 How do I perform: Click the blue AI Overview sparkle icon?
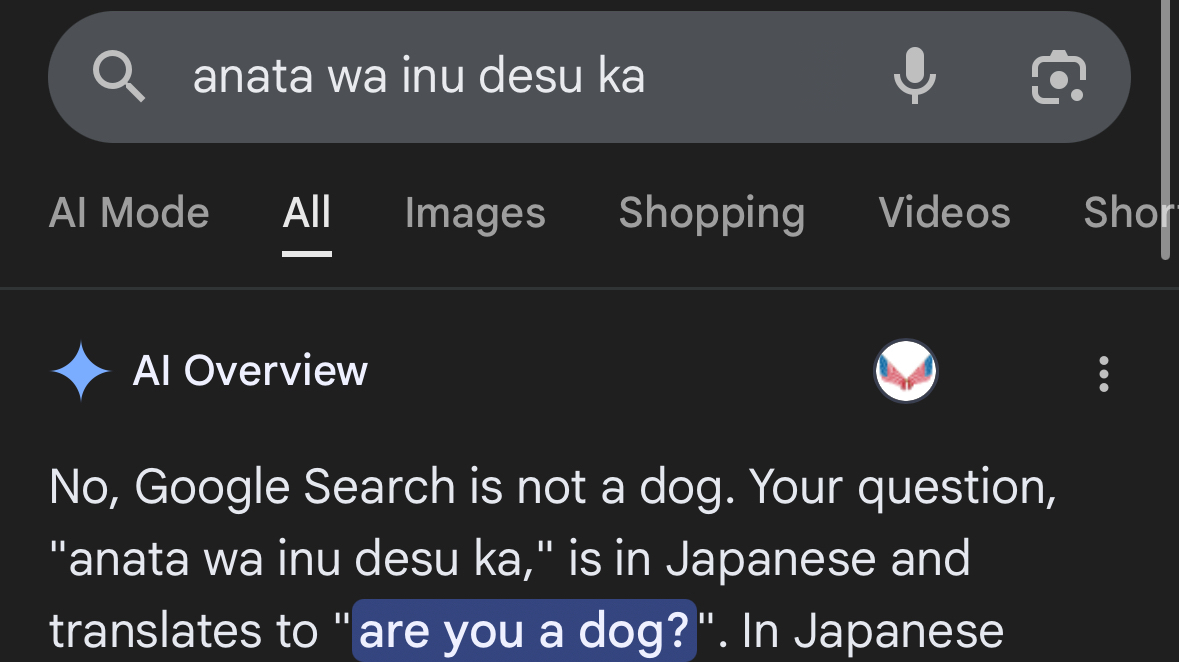tap(80, 371)
